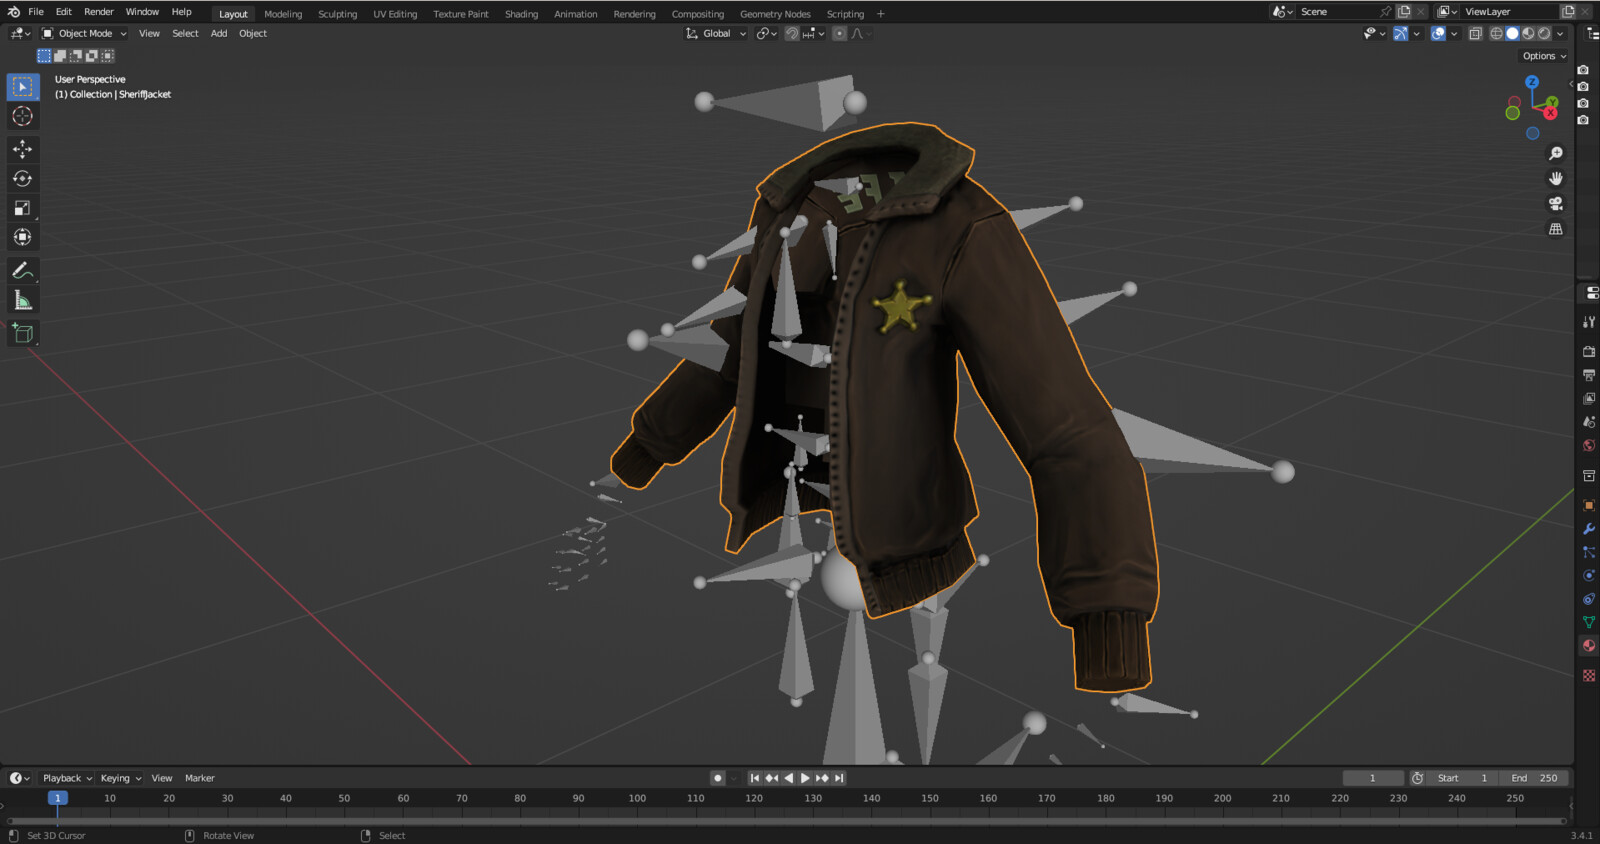
Task: Select the Move tool
Action: coord(22,149)
